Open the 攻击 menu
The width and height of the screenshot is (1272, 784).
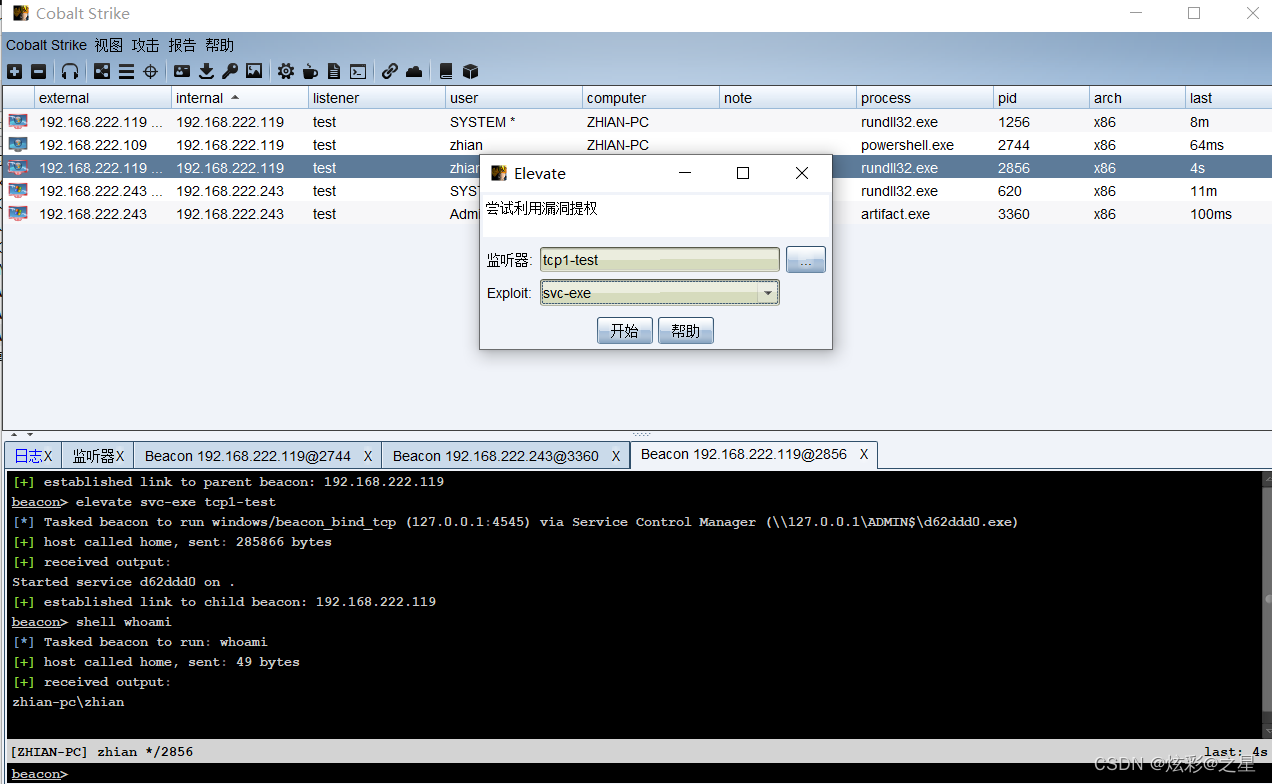click(x=145, y=45)
